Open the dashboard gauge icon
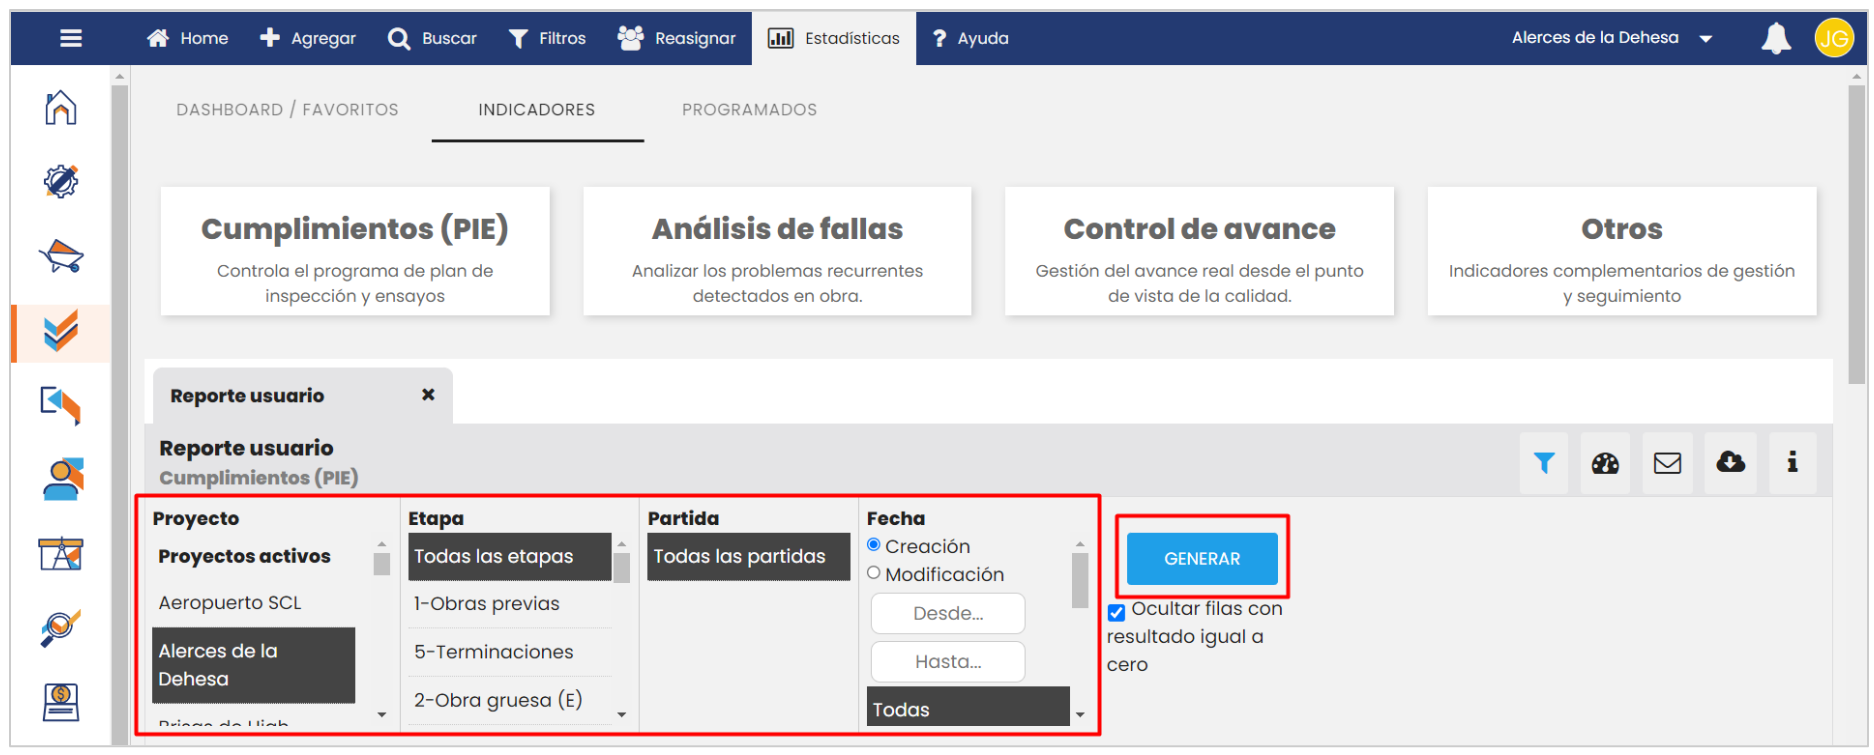Viewport: 1874px width, 755px height. tap(1605, 463)
